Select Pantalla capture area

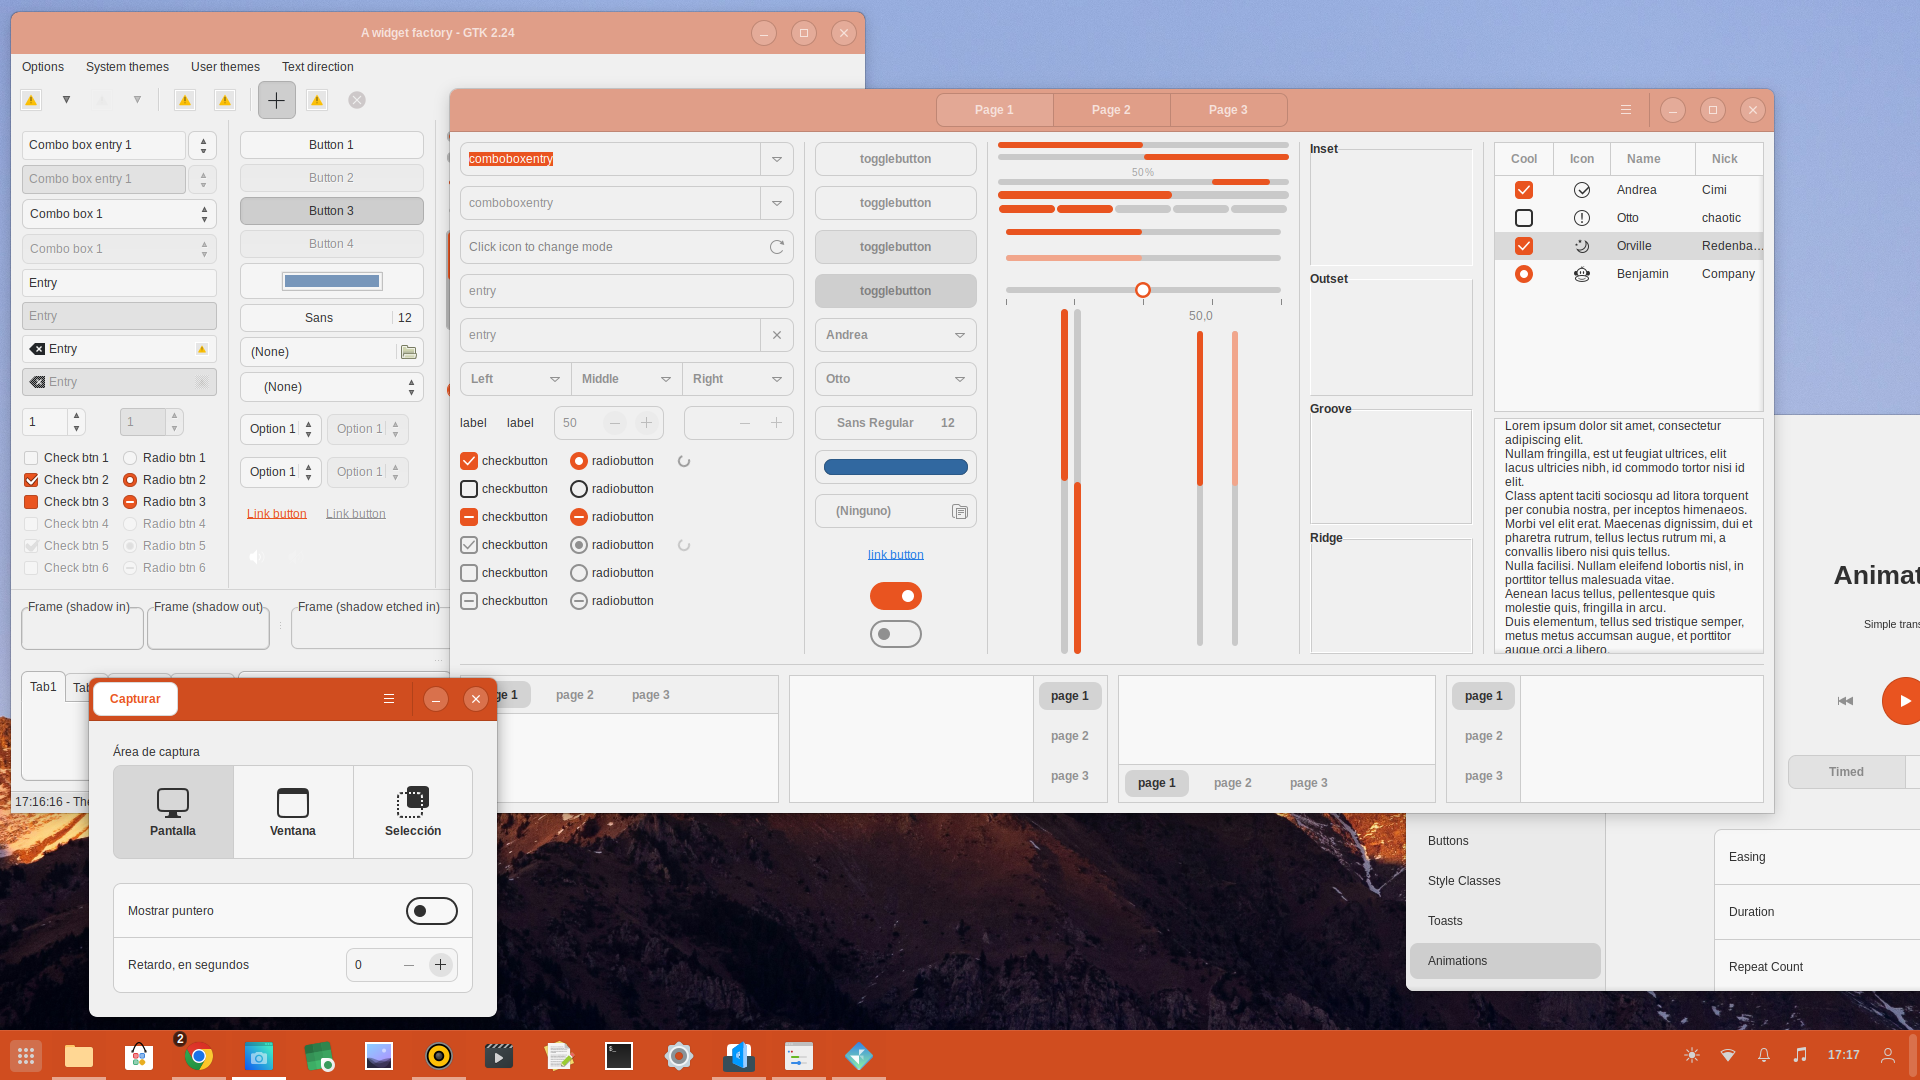(x=173, y=812)
